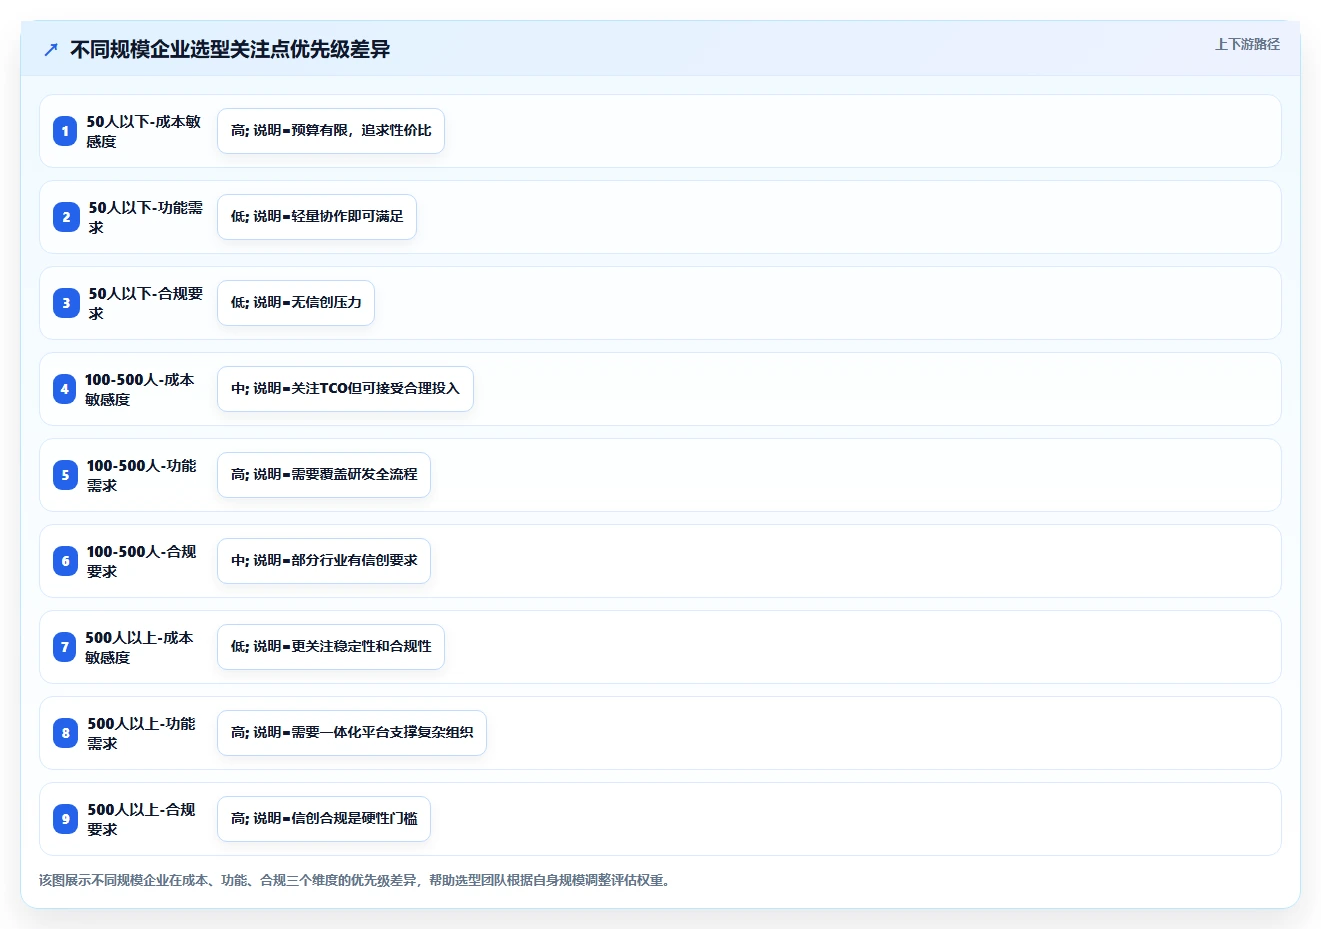Click the number 7 badge

64,647
